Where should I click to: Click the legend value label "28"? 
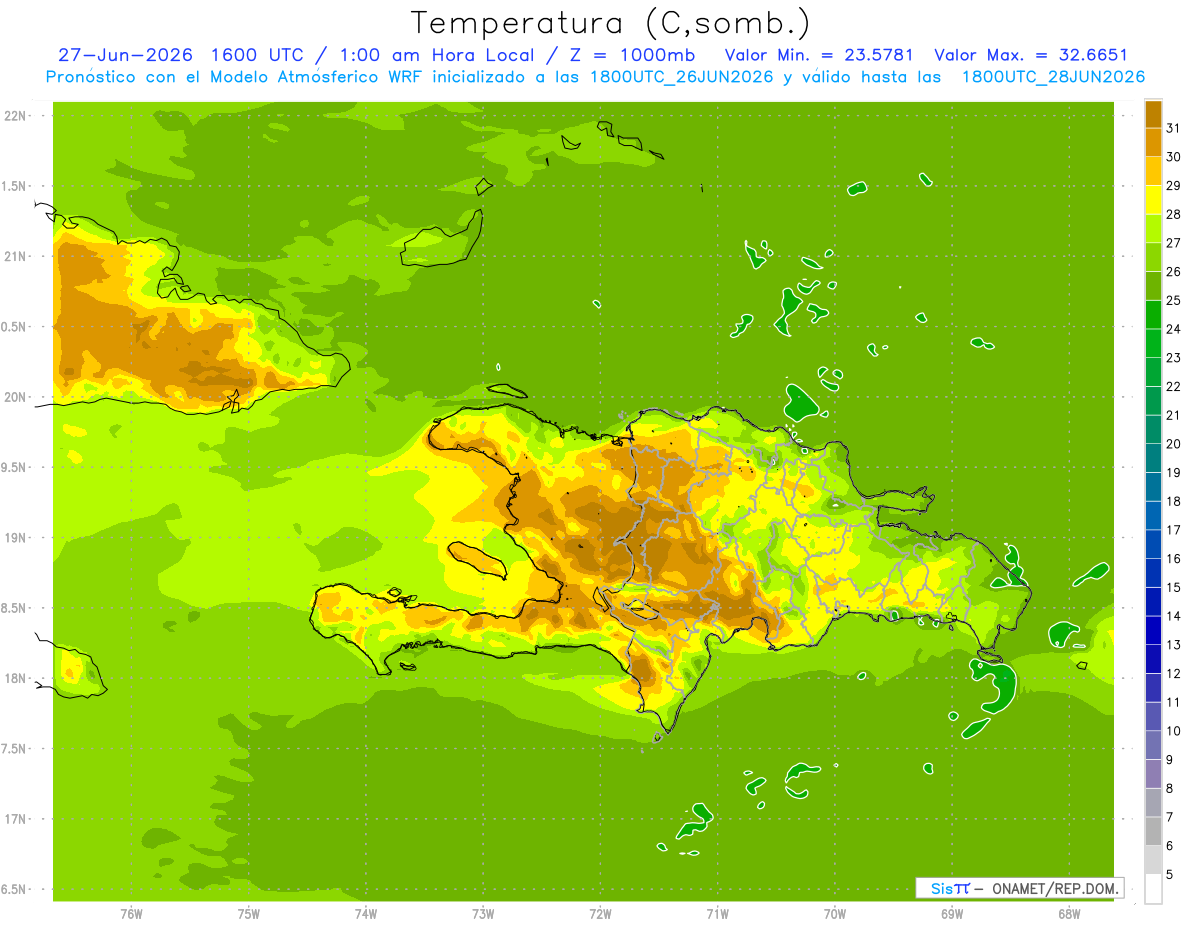(1174, 215)
